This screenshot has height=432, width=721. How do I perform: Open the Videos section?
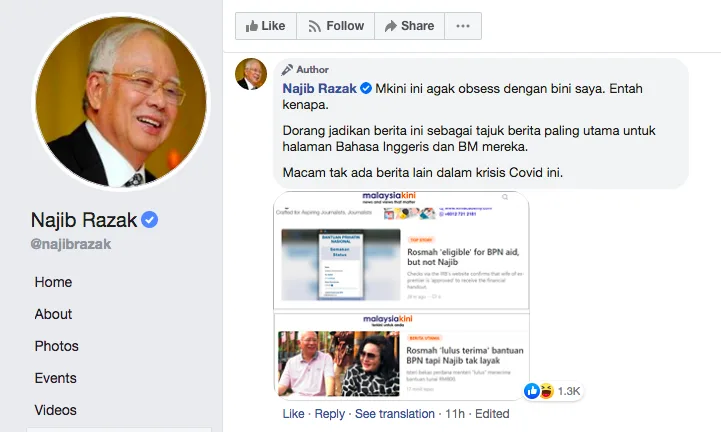click(x=56, y=410)
